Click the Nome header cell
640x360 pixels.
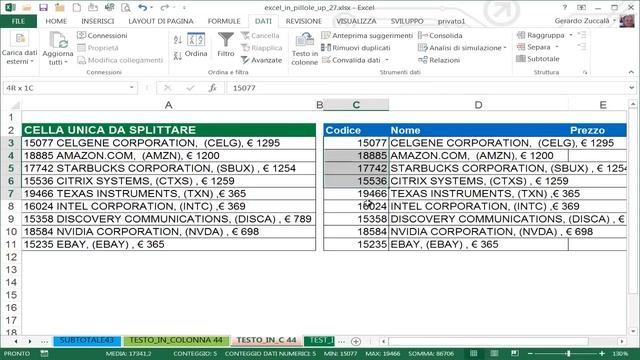478,130
